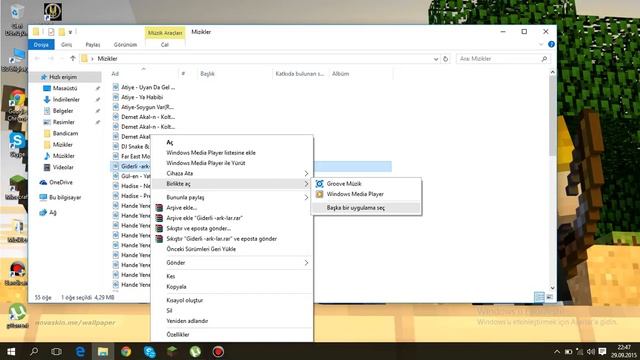This screenshot has height=360, width=640.
Task: Expand the Gönder submenu
Action: point(232,263)
